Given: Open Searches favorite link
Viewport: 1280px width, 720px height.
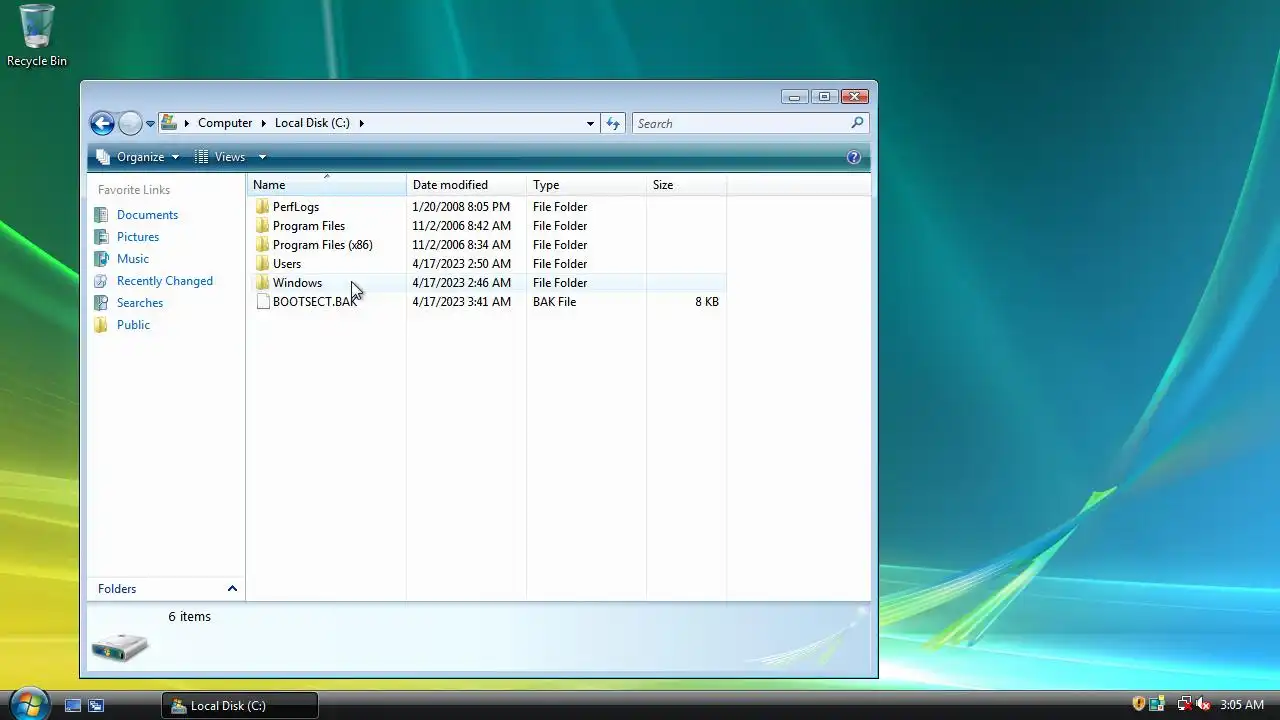Looking at the screenshot, I should click(x=140, y=303).
